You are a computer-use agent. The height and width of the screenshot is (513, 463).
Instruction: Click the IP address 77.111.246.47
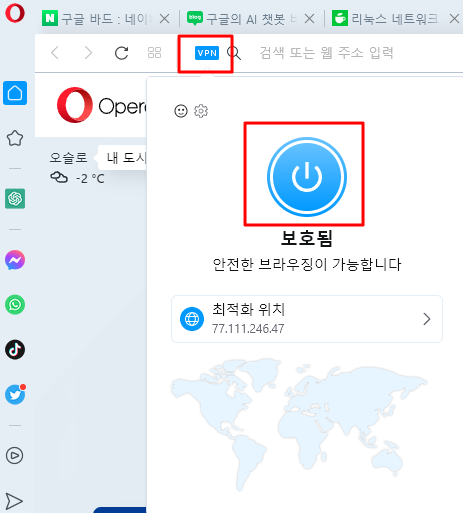click(x=248, y=329)
